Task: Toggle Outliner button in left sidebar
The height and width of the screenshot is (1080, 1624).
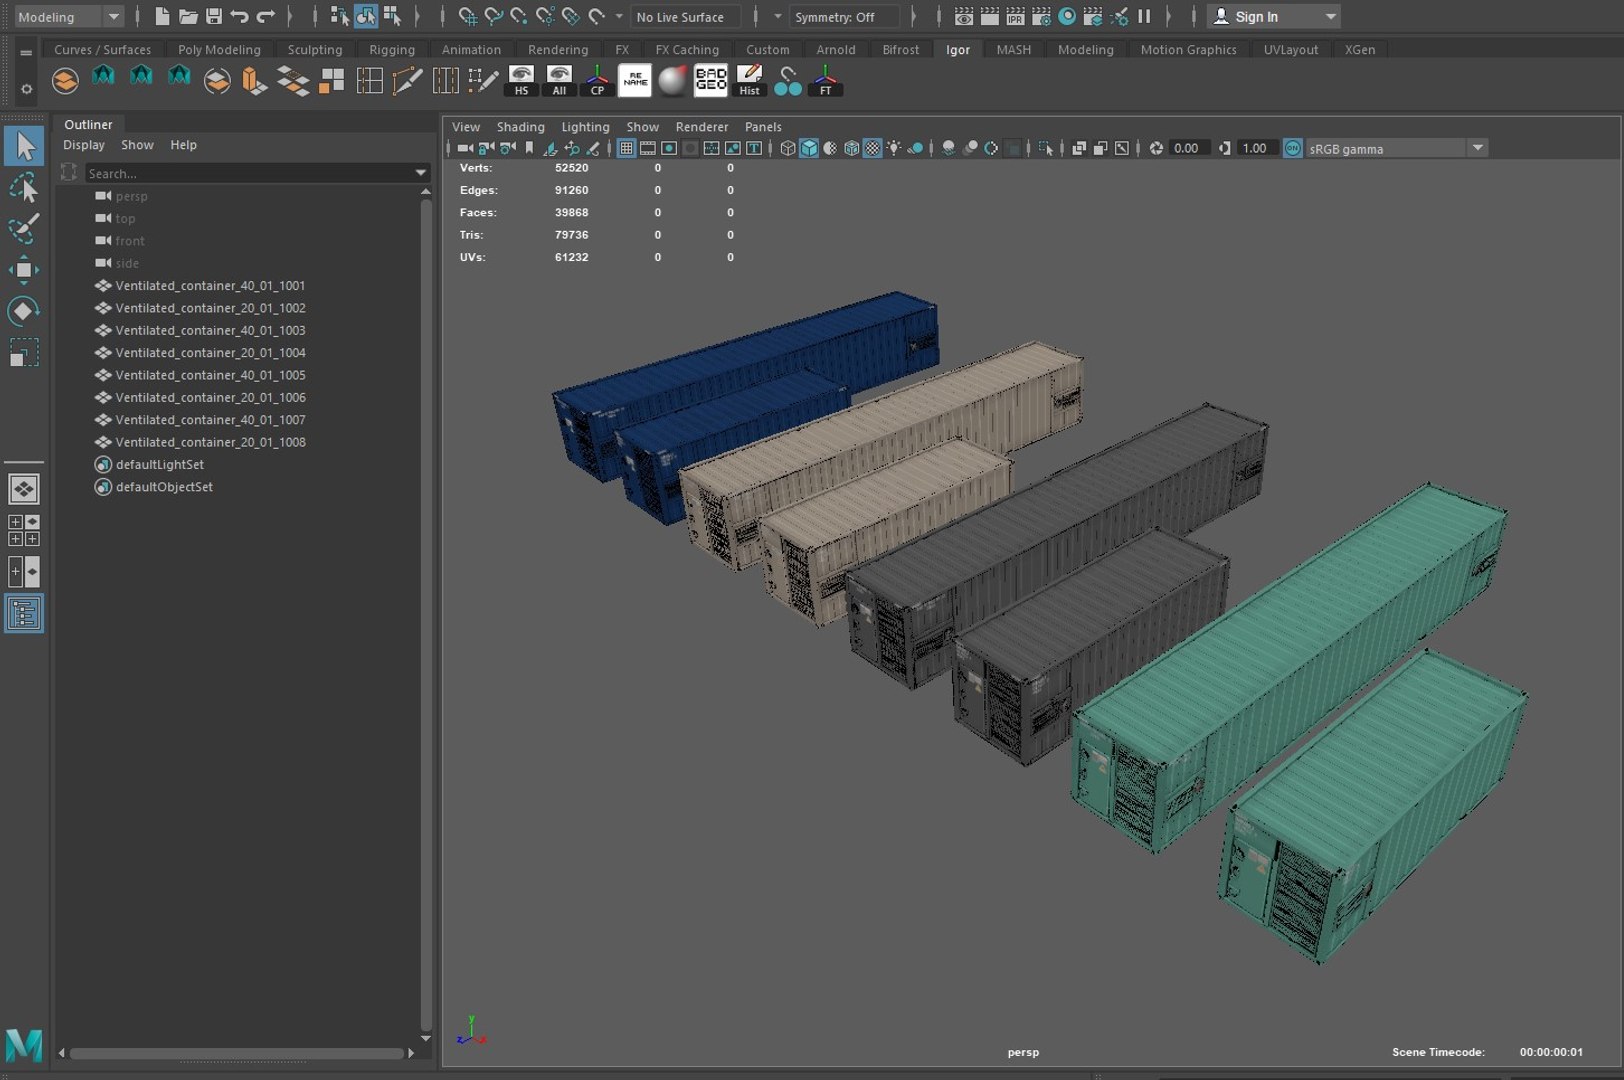Action: pyautogui.click(x=24, y=613)
